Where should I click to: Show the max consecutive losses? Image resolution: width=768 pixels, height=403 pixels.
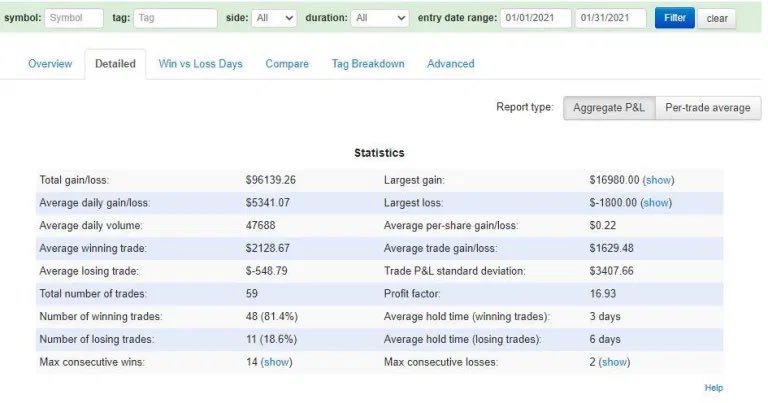[614, 362]
